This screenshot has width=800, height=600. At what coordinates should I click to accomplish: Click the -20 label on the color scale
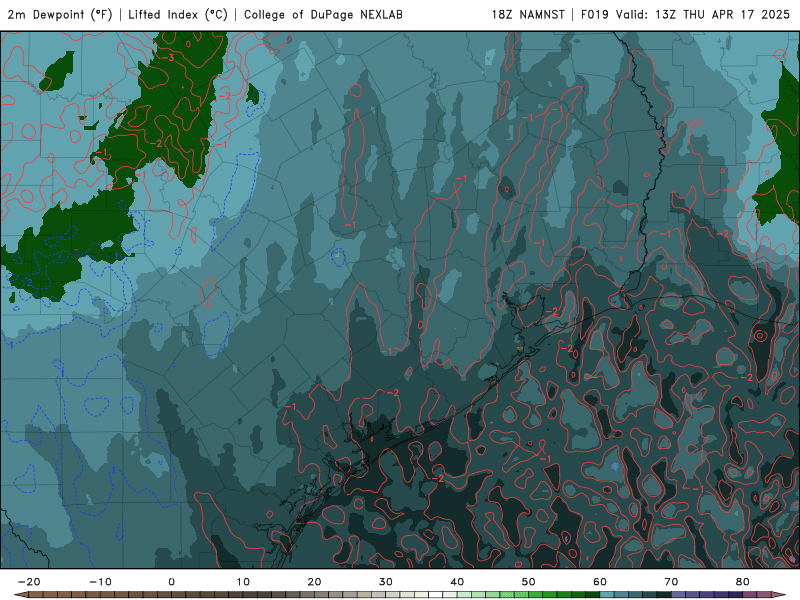tap(29, 582)
